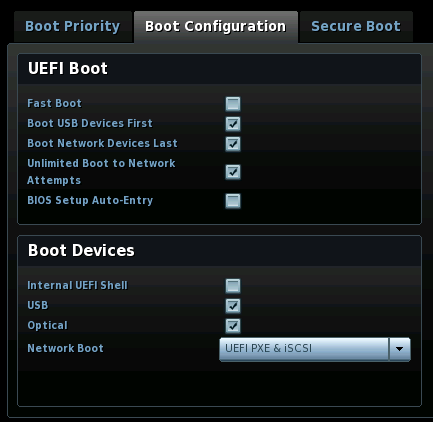
Task: Open the Secure Boot tab
Action: pos(356,27)
